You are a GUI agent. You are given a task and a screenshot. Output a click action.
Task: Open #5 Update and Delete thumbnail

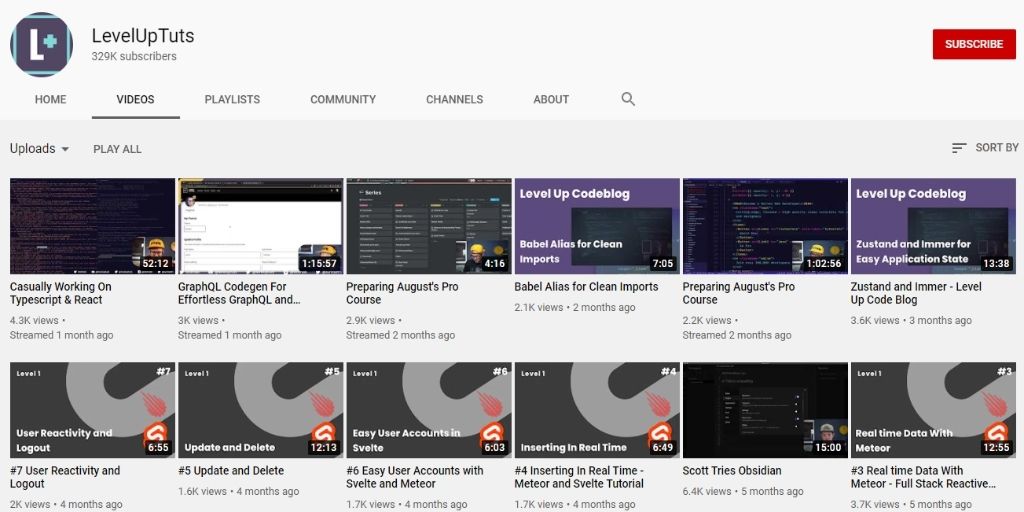[x=261, y=410]
